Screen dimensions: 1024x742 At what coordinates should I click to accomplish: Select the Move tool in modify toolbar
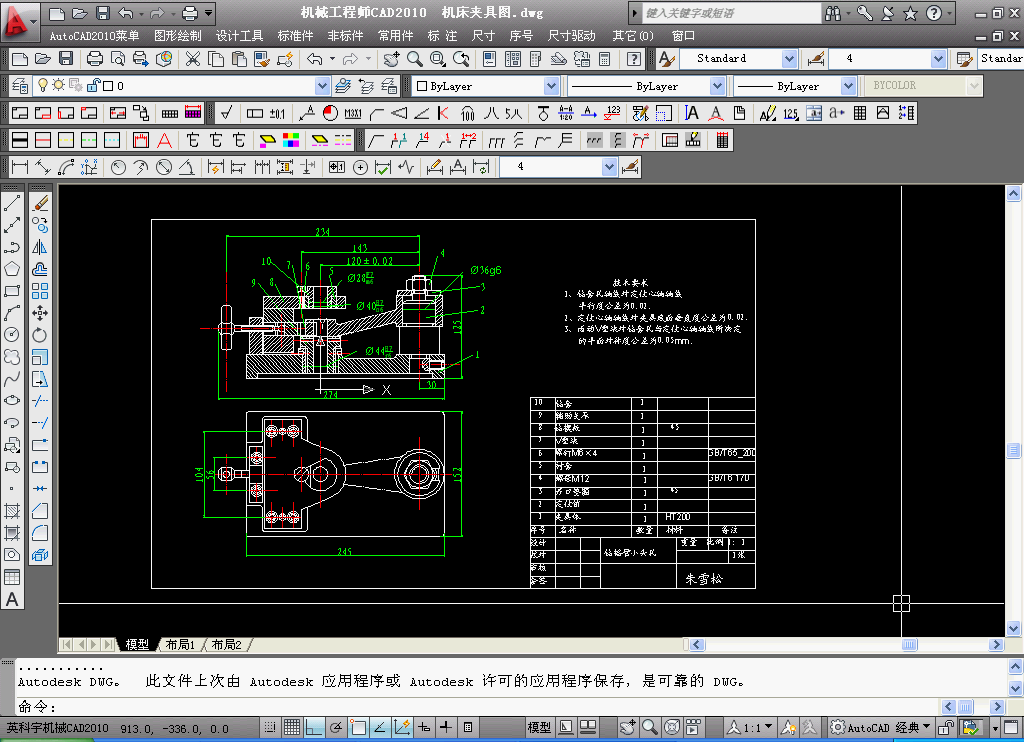[40, 313]
